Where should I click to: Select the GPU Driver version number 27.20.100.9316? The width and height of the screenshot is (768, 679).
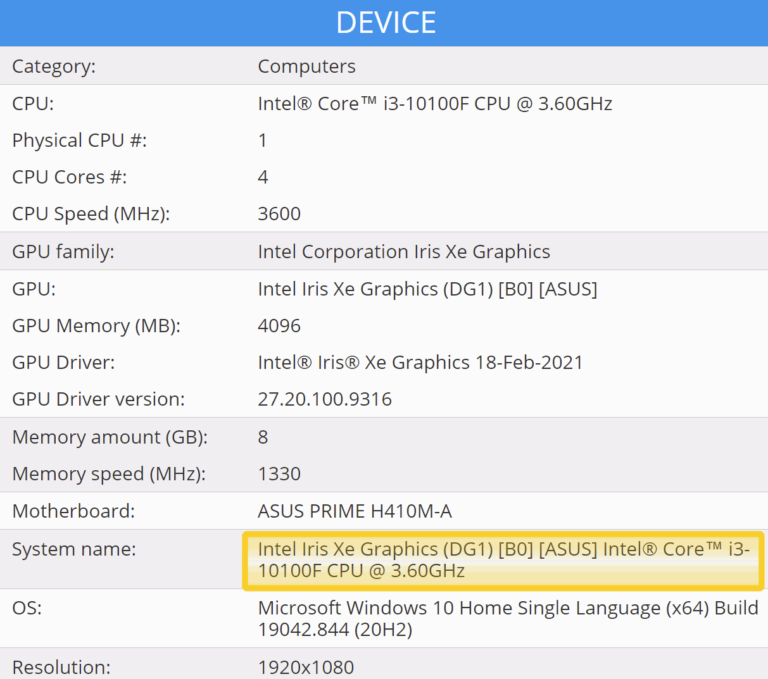click(x=324, y=400)
